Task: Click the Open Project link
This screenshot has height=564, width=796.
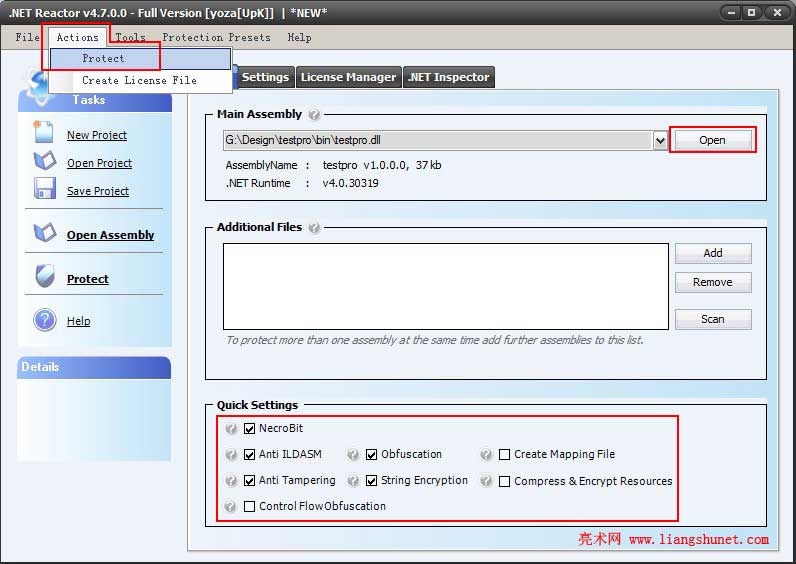Action: [x=100, y=163]
